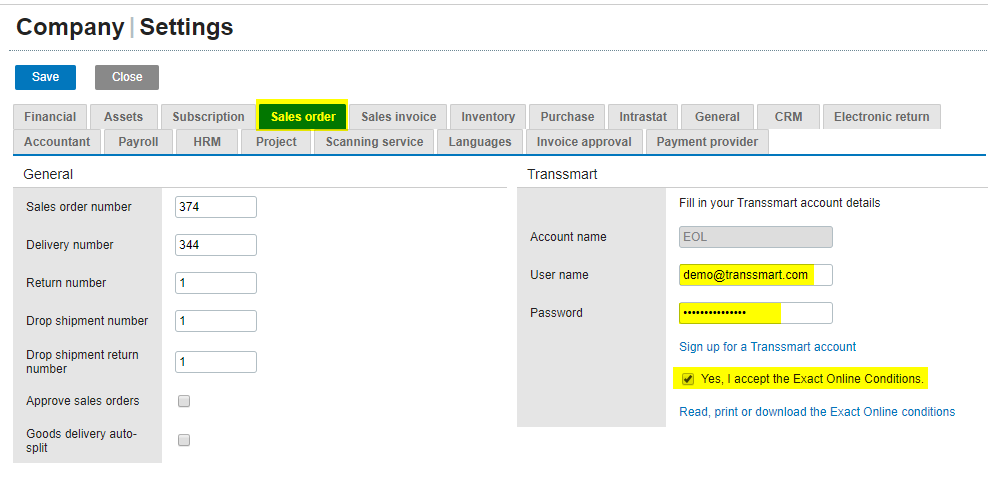Toggle the Goods delivery auto-split checkbox
The width and height of the screenshot is (988, 480).
(184, 440)
